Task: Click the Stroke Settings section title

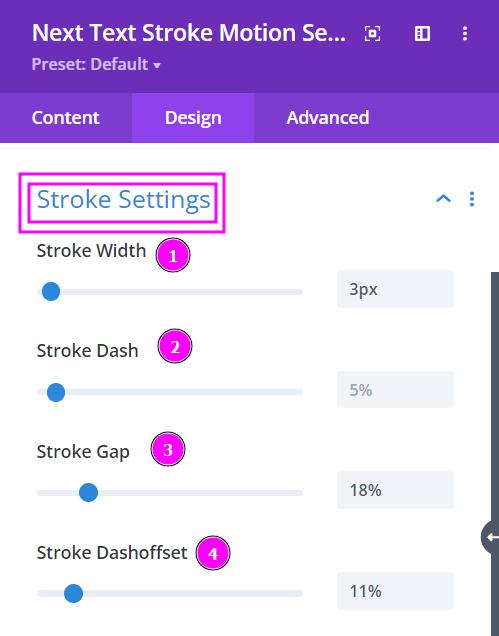Action: (123, 200)
